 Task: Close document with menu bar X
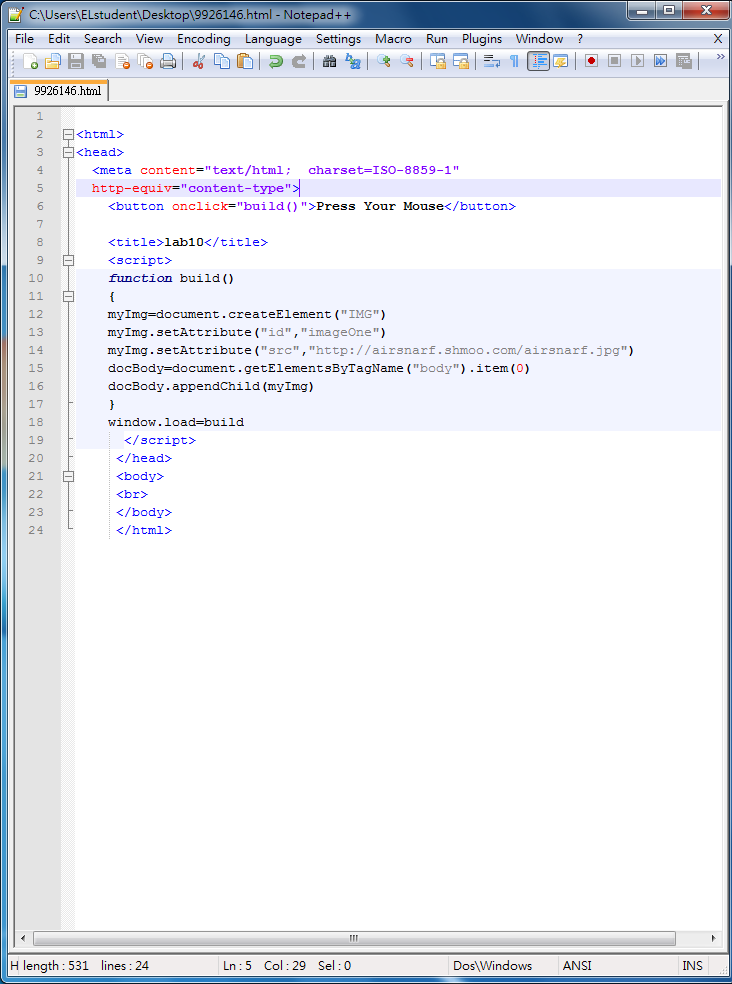[718, 39]
